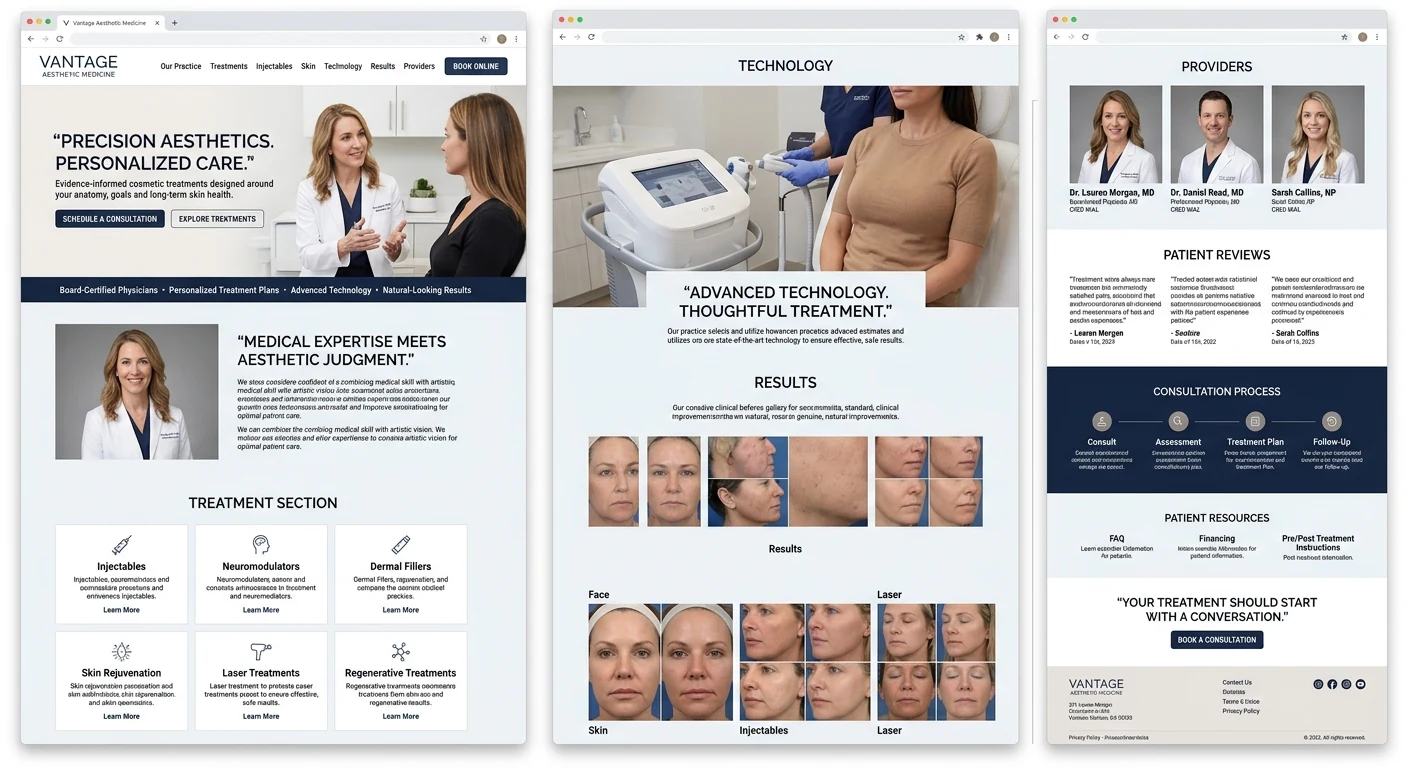Click the Book a Consultation button

tap(1217, 640)
